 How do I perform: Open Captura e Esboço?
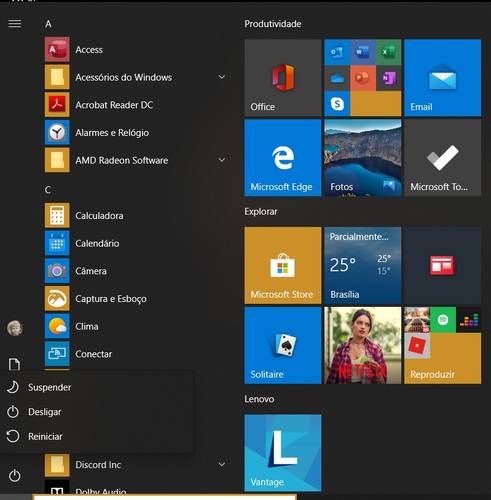137,299
